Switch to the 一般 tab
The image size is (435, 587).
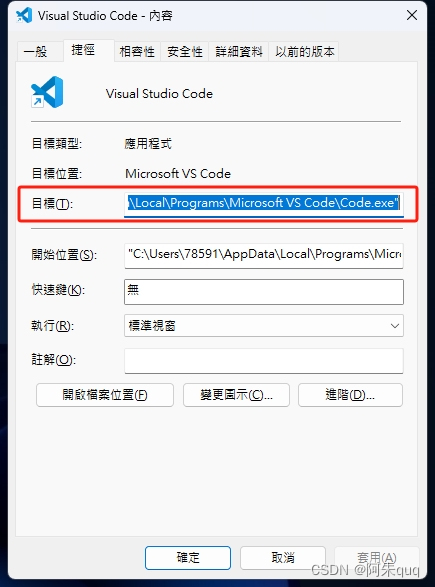tap(35, 52)
